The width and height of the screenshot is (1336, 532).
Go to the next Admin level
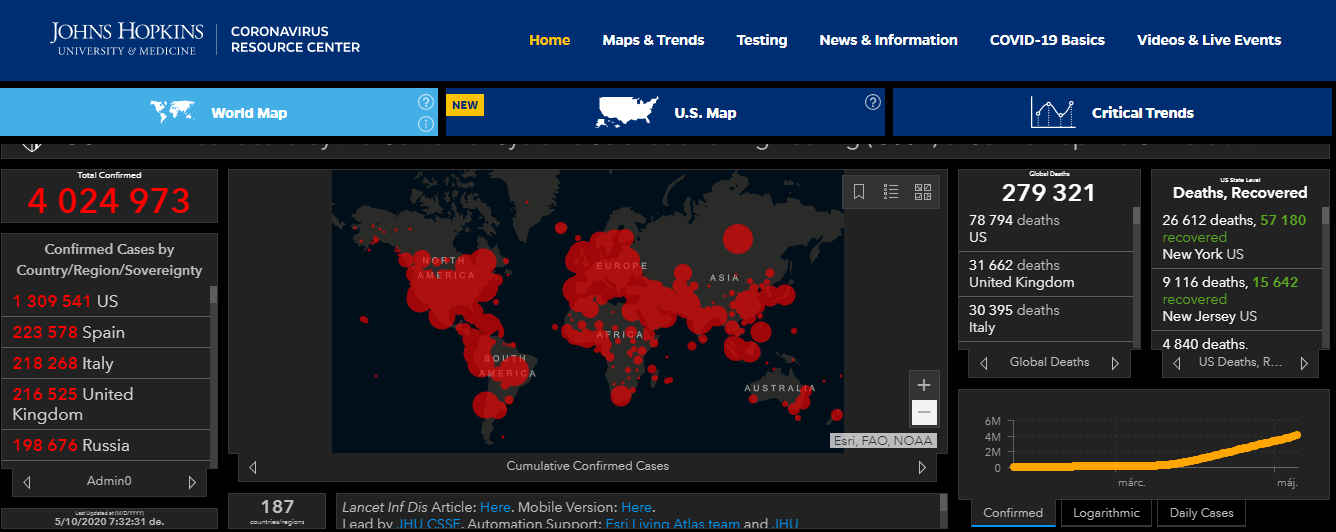tap(192, 482)
